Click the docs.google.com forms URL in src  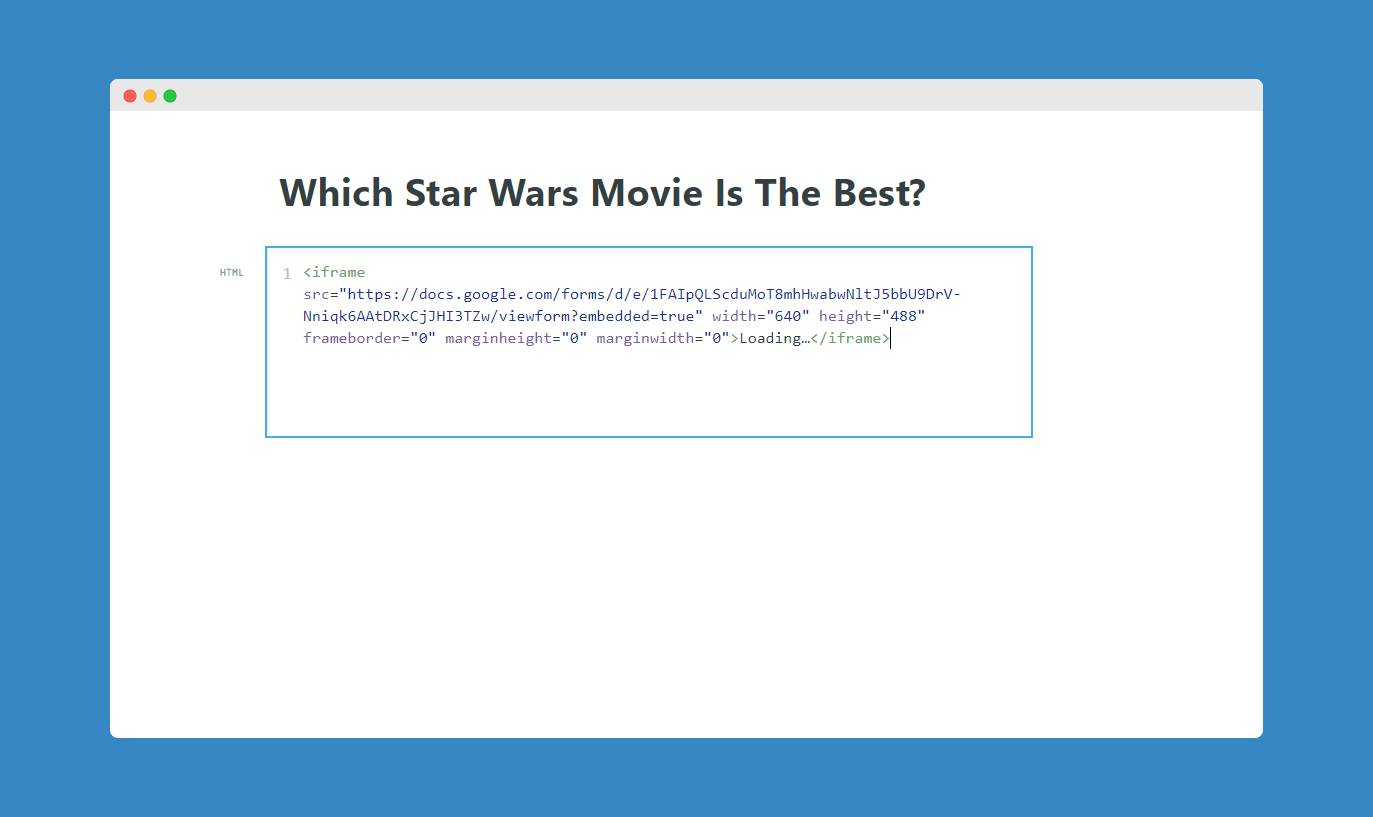pos(632,305)
